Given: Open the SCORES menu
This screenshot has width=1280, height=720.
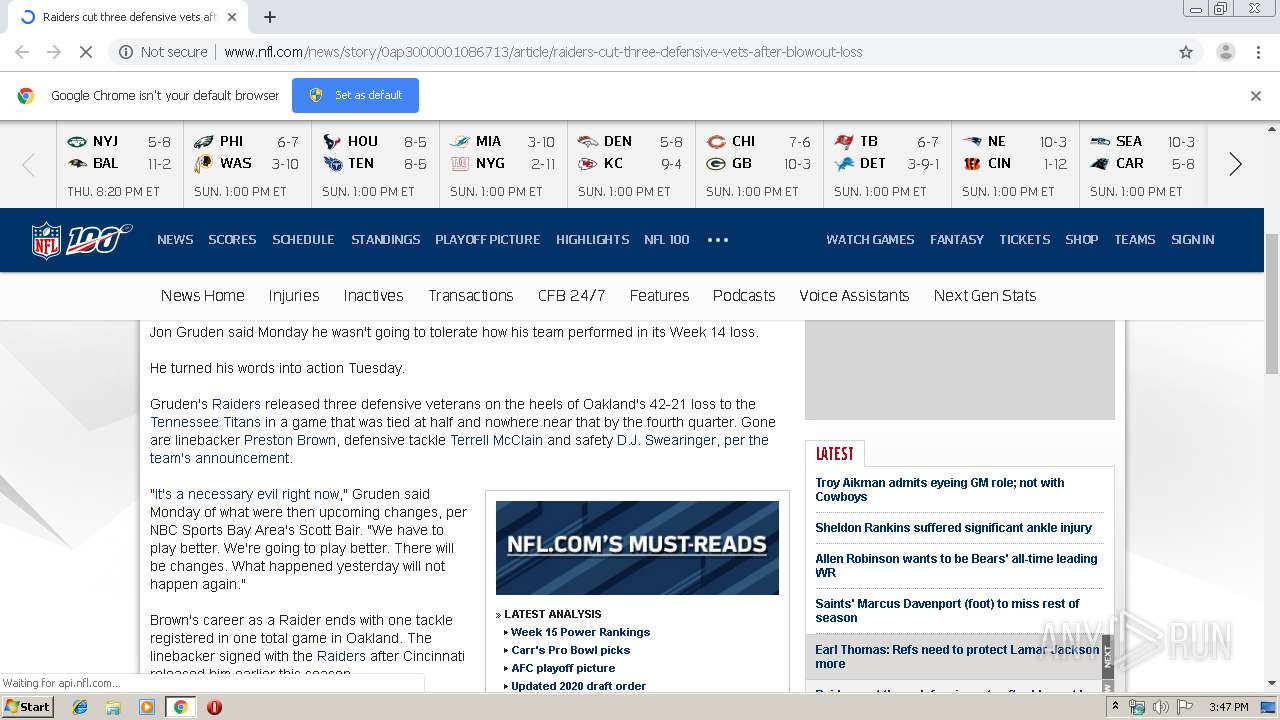Looking at the screenshot, I should point(232,240).
